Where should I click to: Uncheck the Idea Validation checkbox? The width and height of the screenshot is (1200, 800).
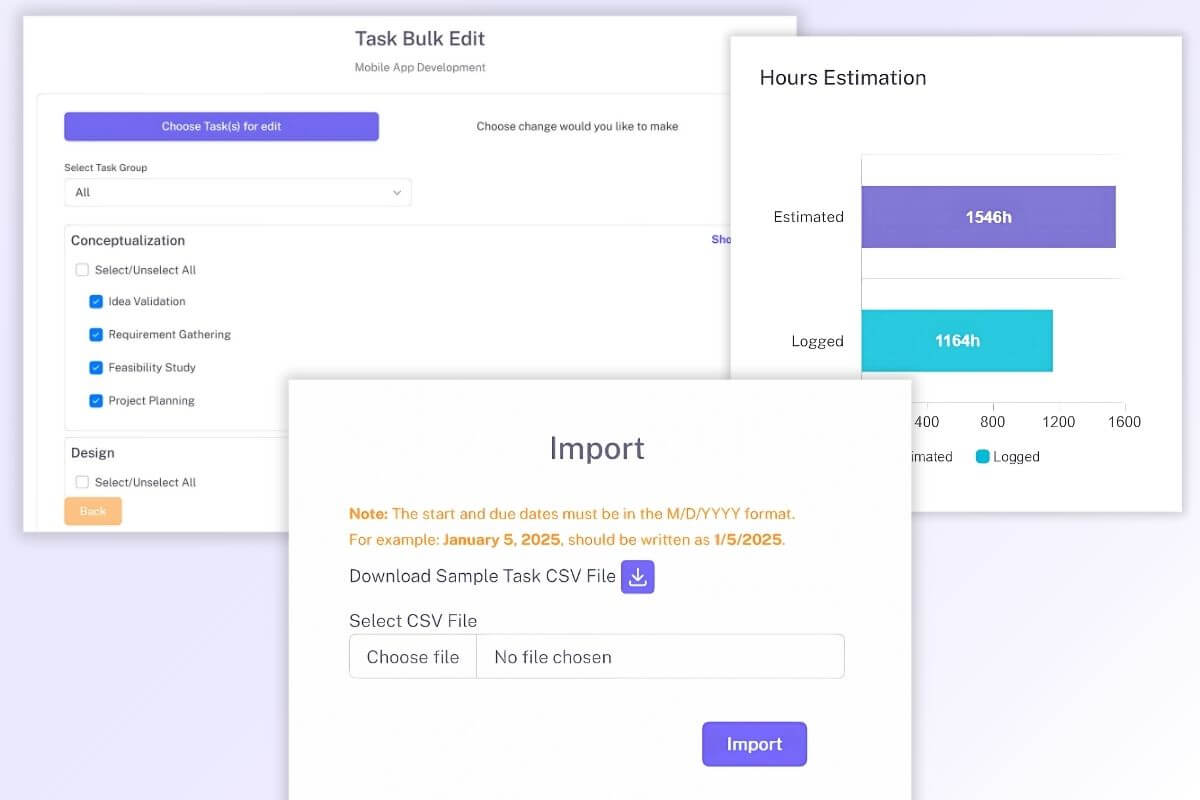[96, 302]
